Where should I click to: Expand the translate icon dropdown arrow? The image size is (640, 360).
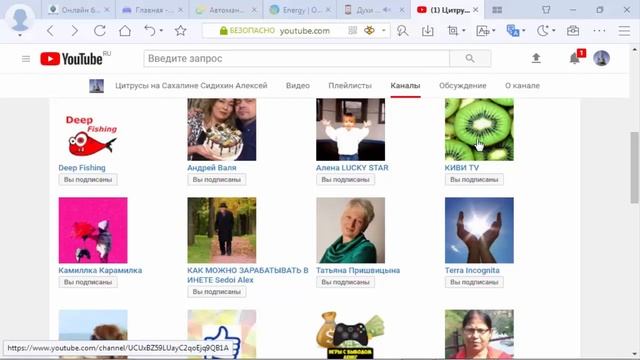524,31
